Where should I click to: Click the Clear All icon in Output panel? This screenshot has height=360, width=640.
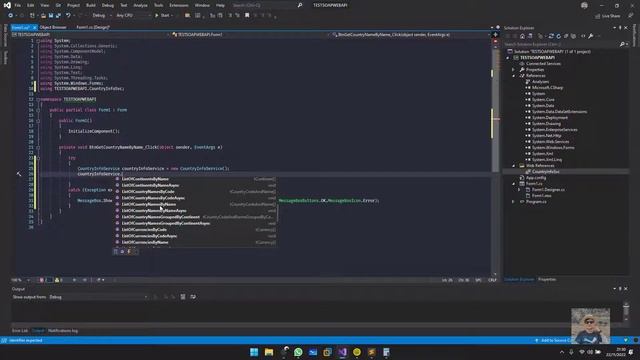pos(183,297)
